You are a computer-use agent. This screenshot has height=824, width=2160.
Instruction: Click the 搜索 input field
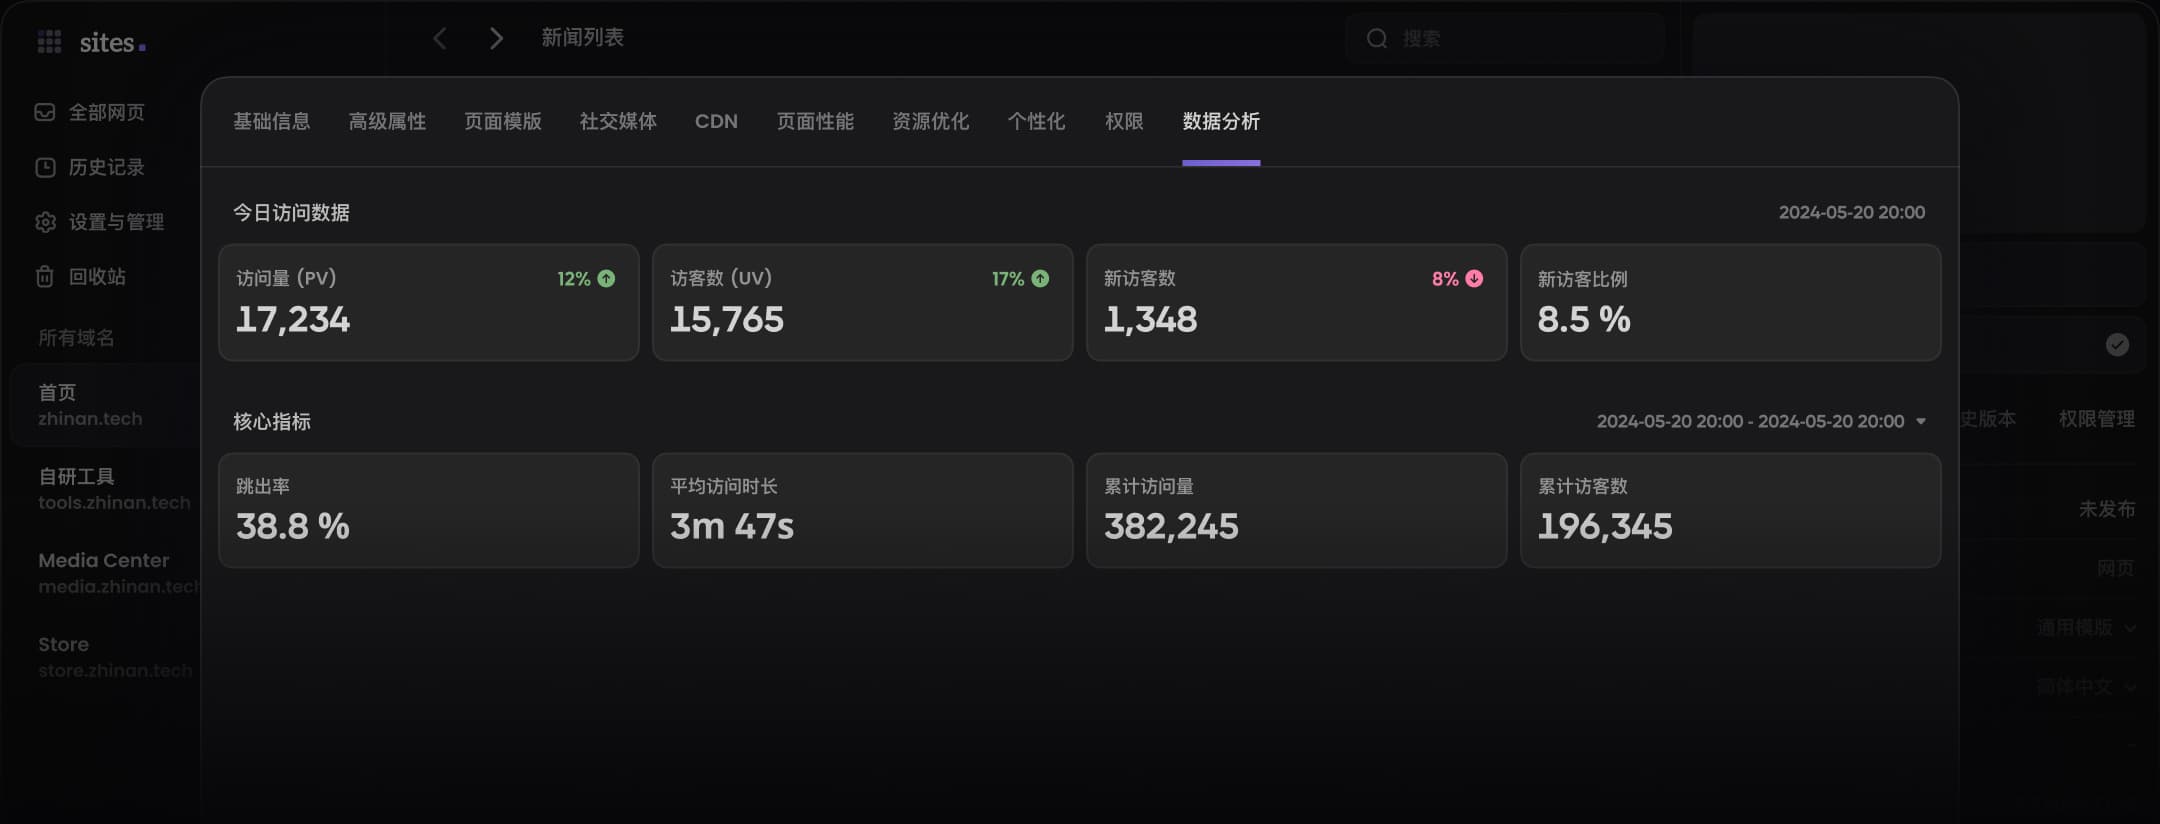point(1520,39)
